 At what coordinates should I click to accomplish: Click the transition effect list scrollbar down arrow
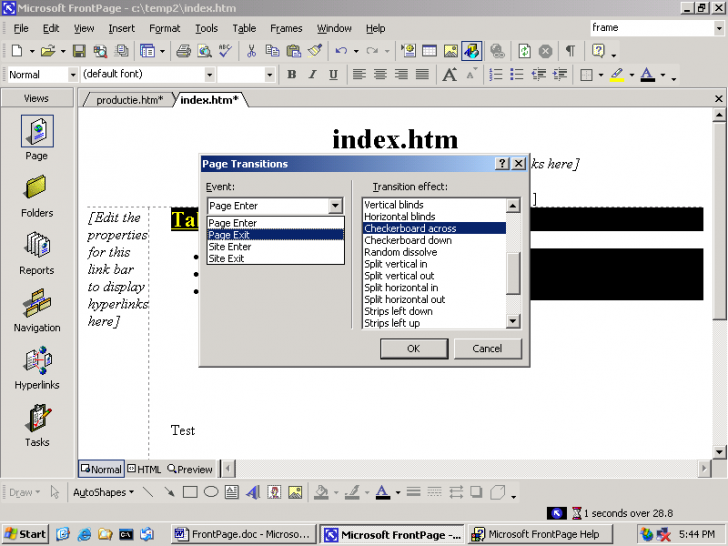pos(513,322)
